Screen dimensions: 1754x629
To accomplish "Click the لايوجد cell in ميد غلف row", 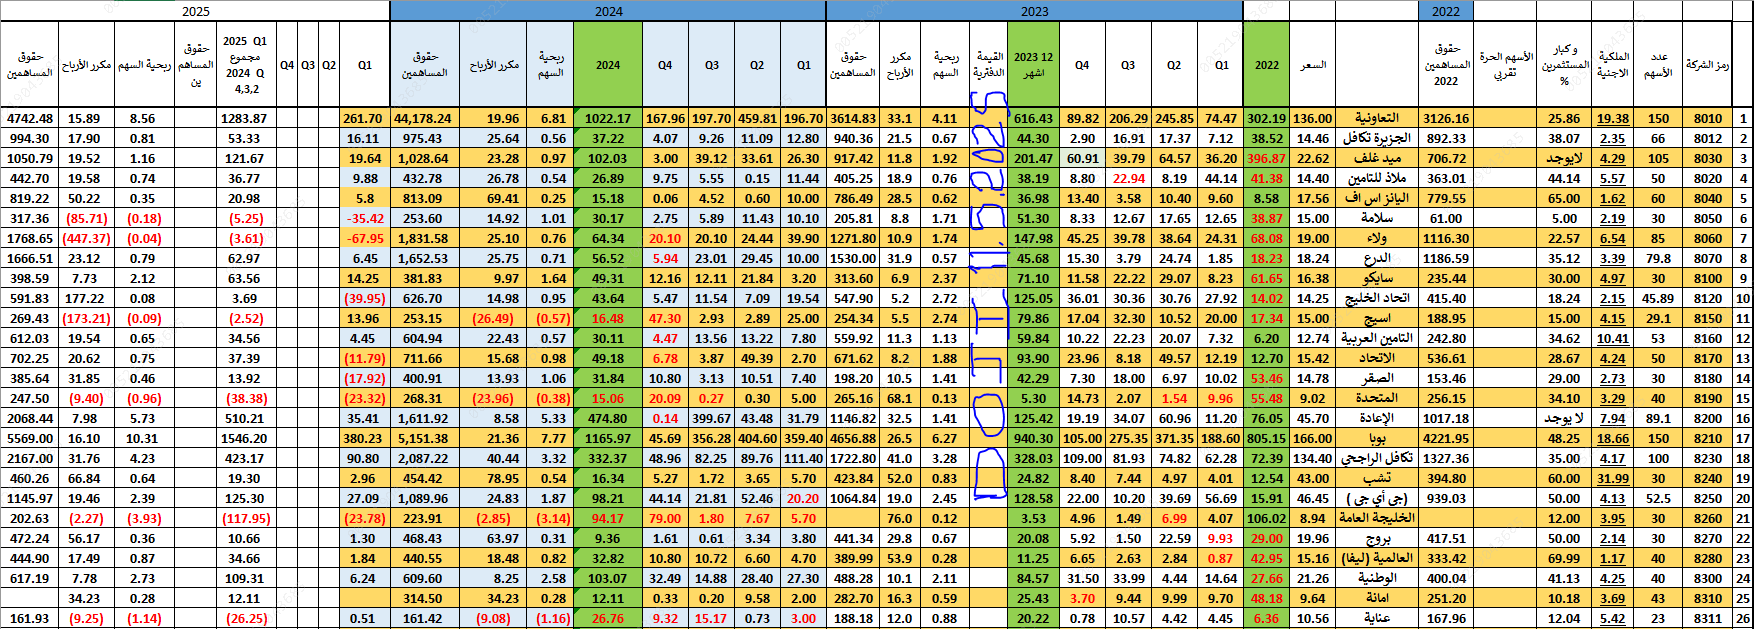I will click(x=1564, y=158).
